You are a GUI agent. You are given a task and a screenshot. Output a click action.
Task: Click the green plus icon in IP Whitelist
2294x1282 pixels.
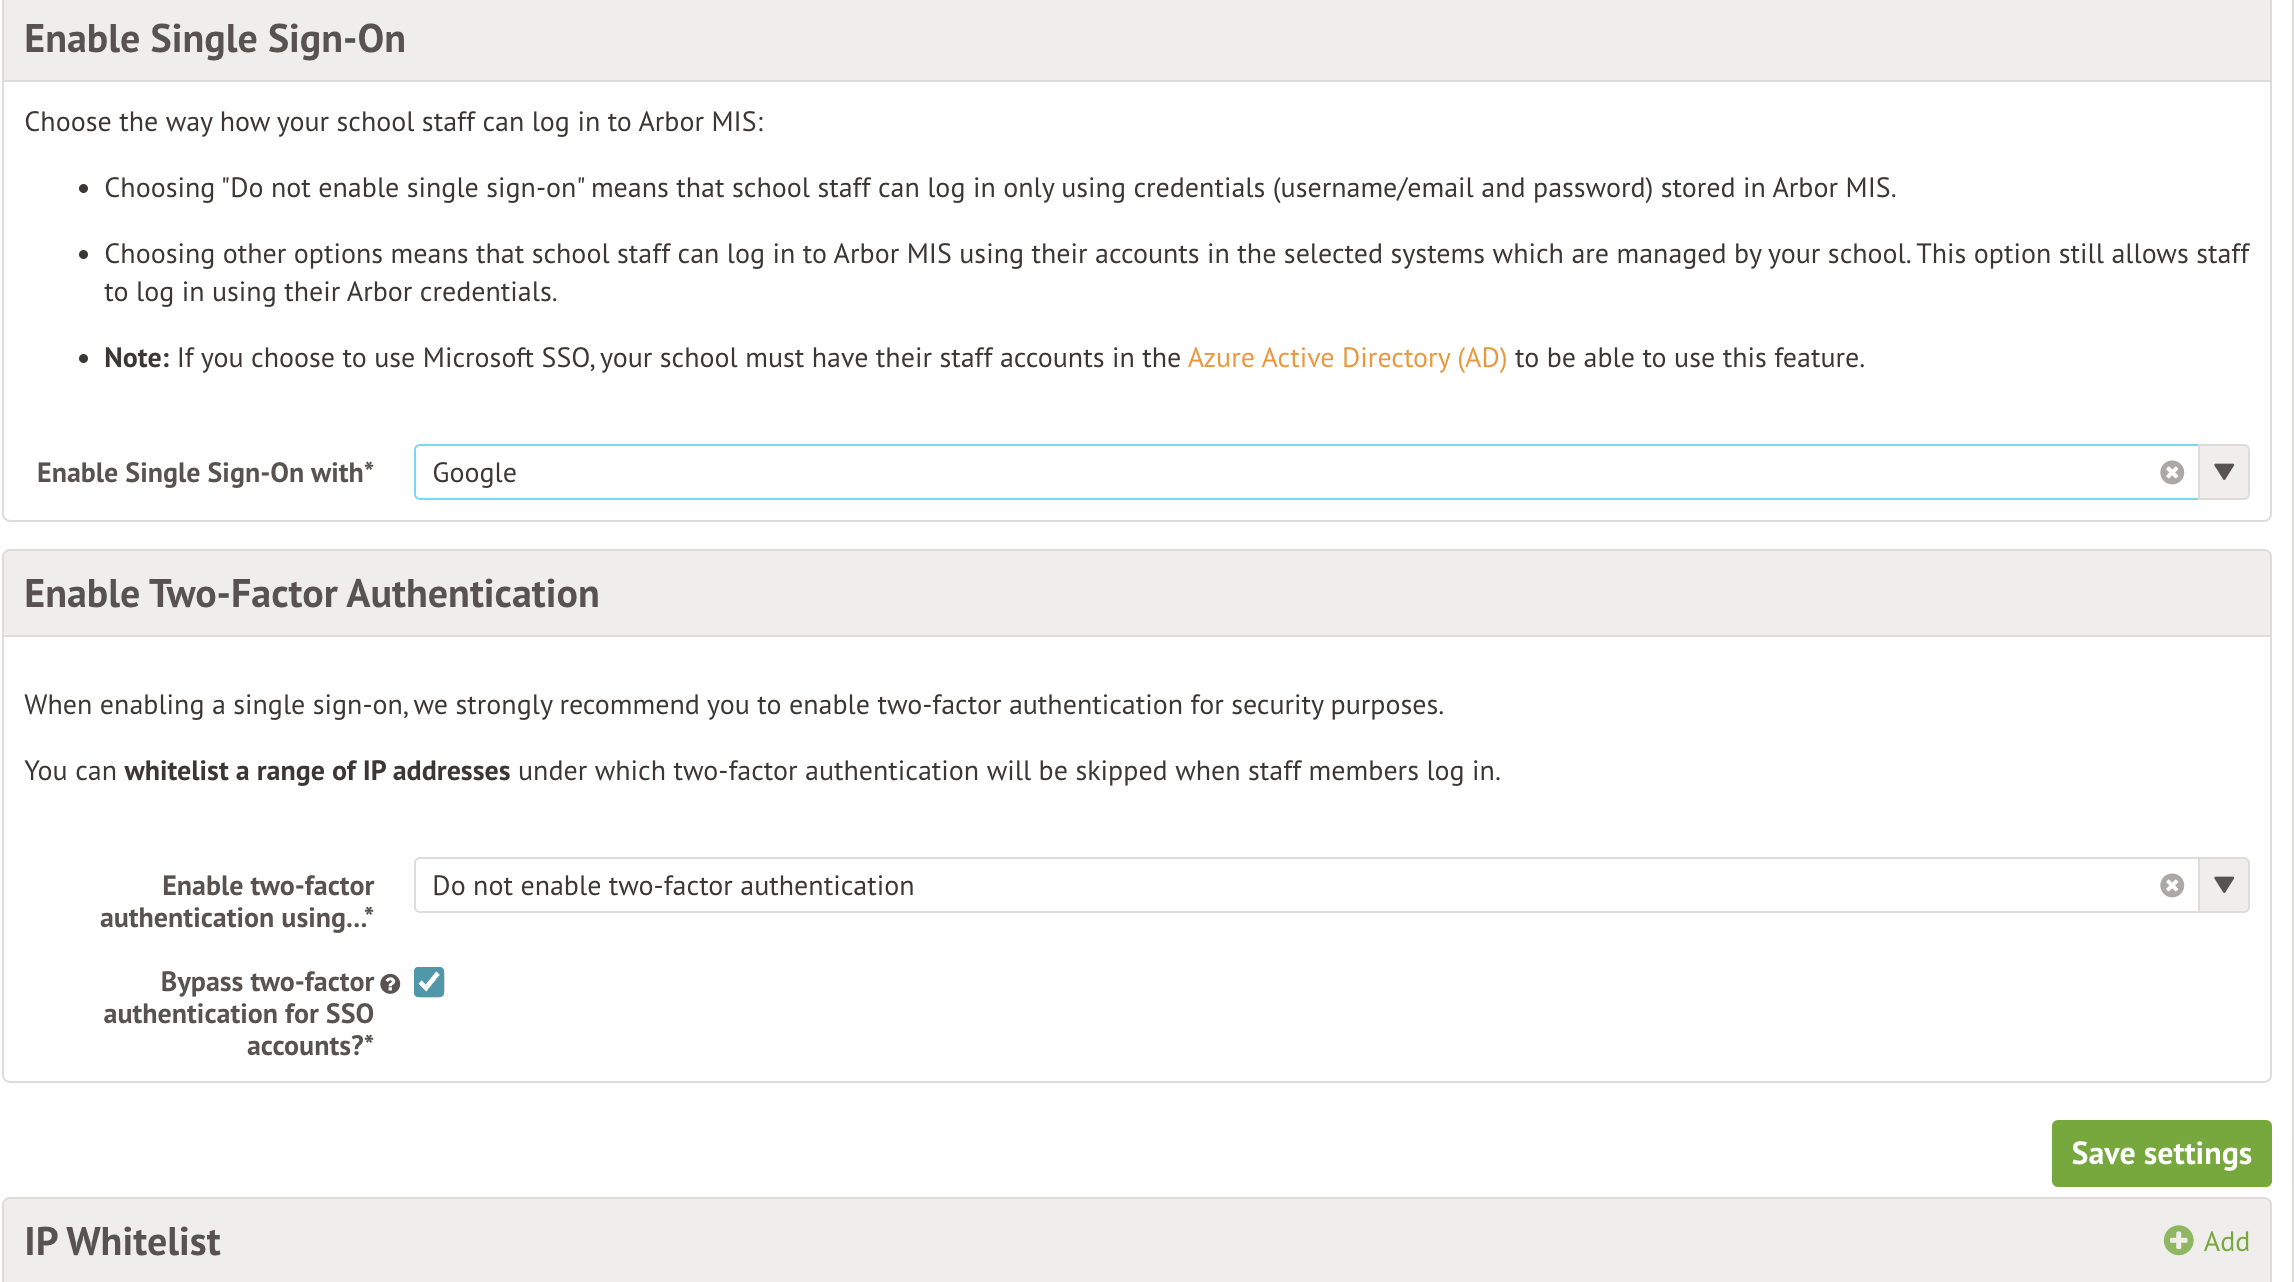(2178, 1241)
